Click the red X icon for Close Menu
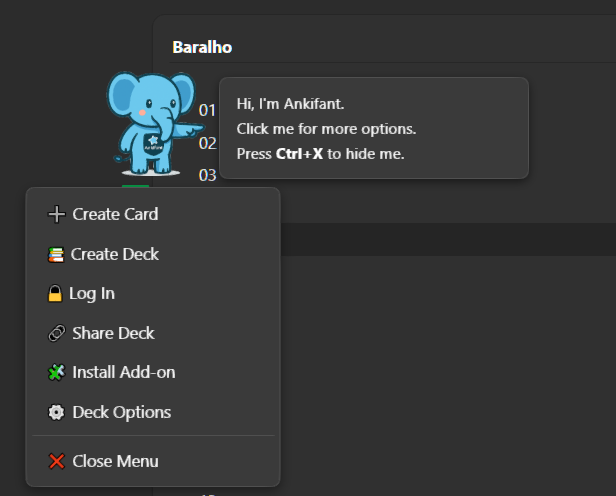 click(x=56, y=461)
